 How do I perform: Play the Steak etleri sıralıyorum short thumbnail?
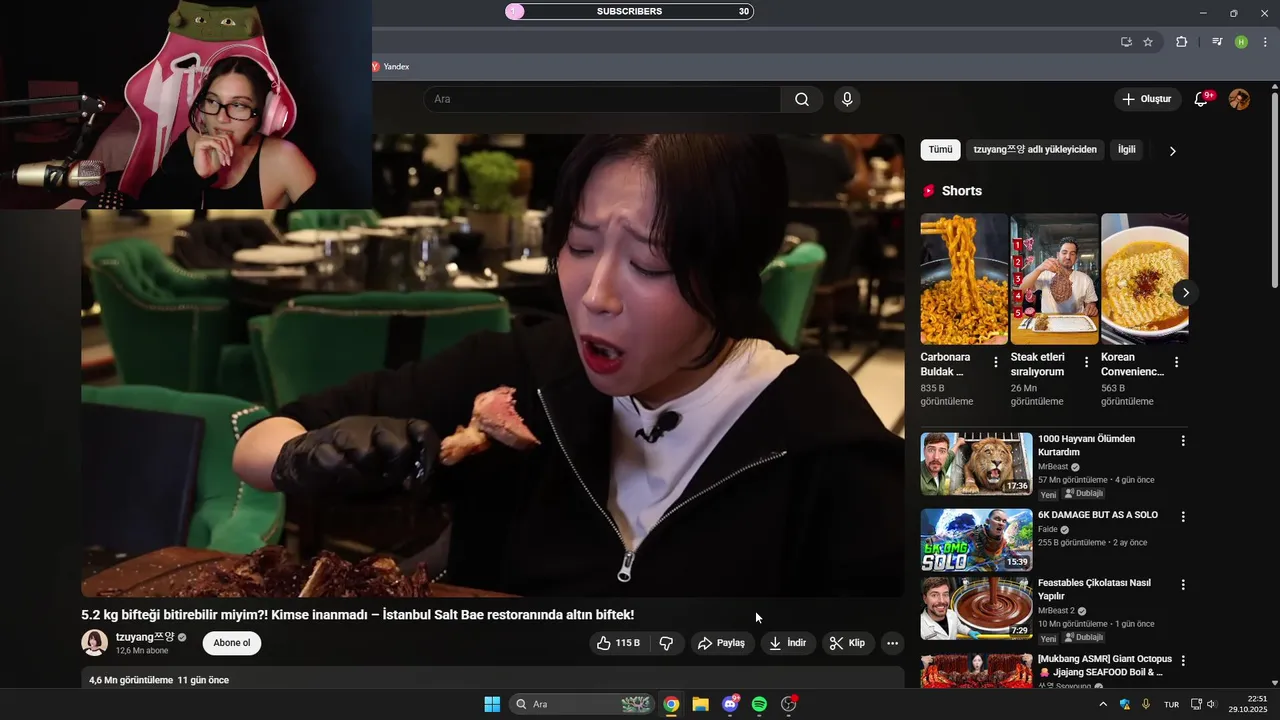tap(1054, 279)
